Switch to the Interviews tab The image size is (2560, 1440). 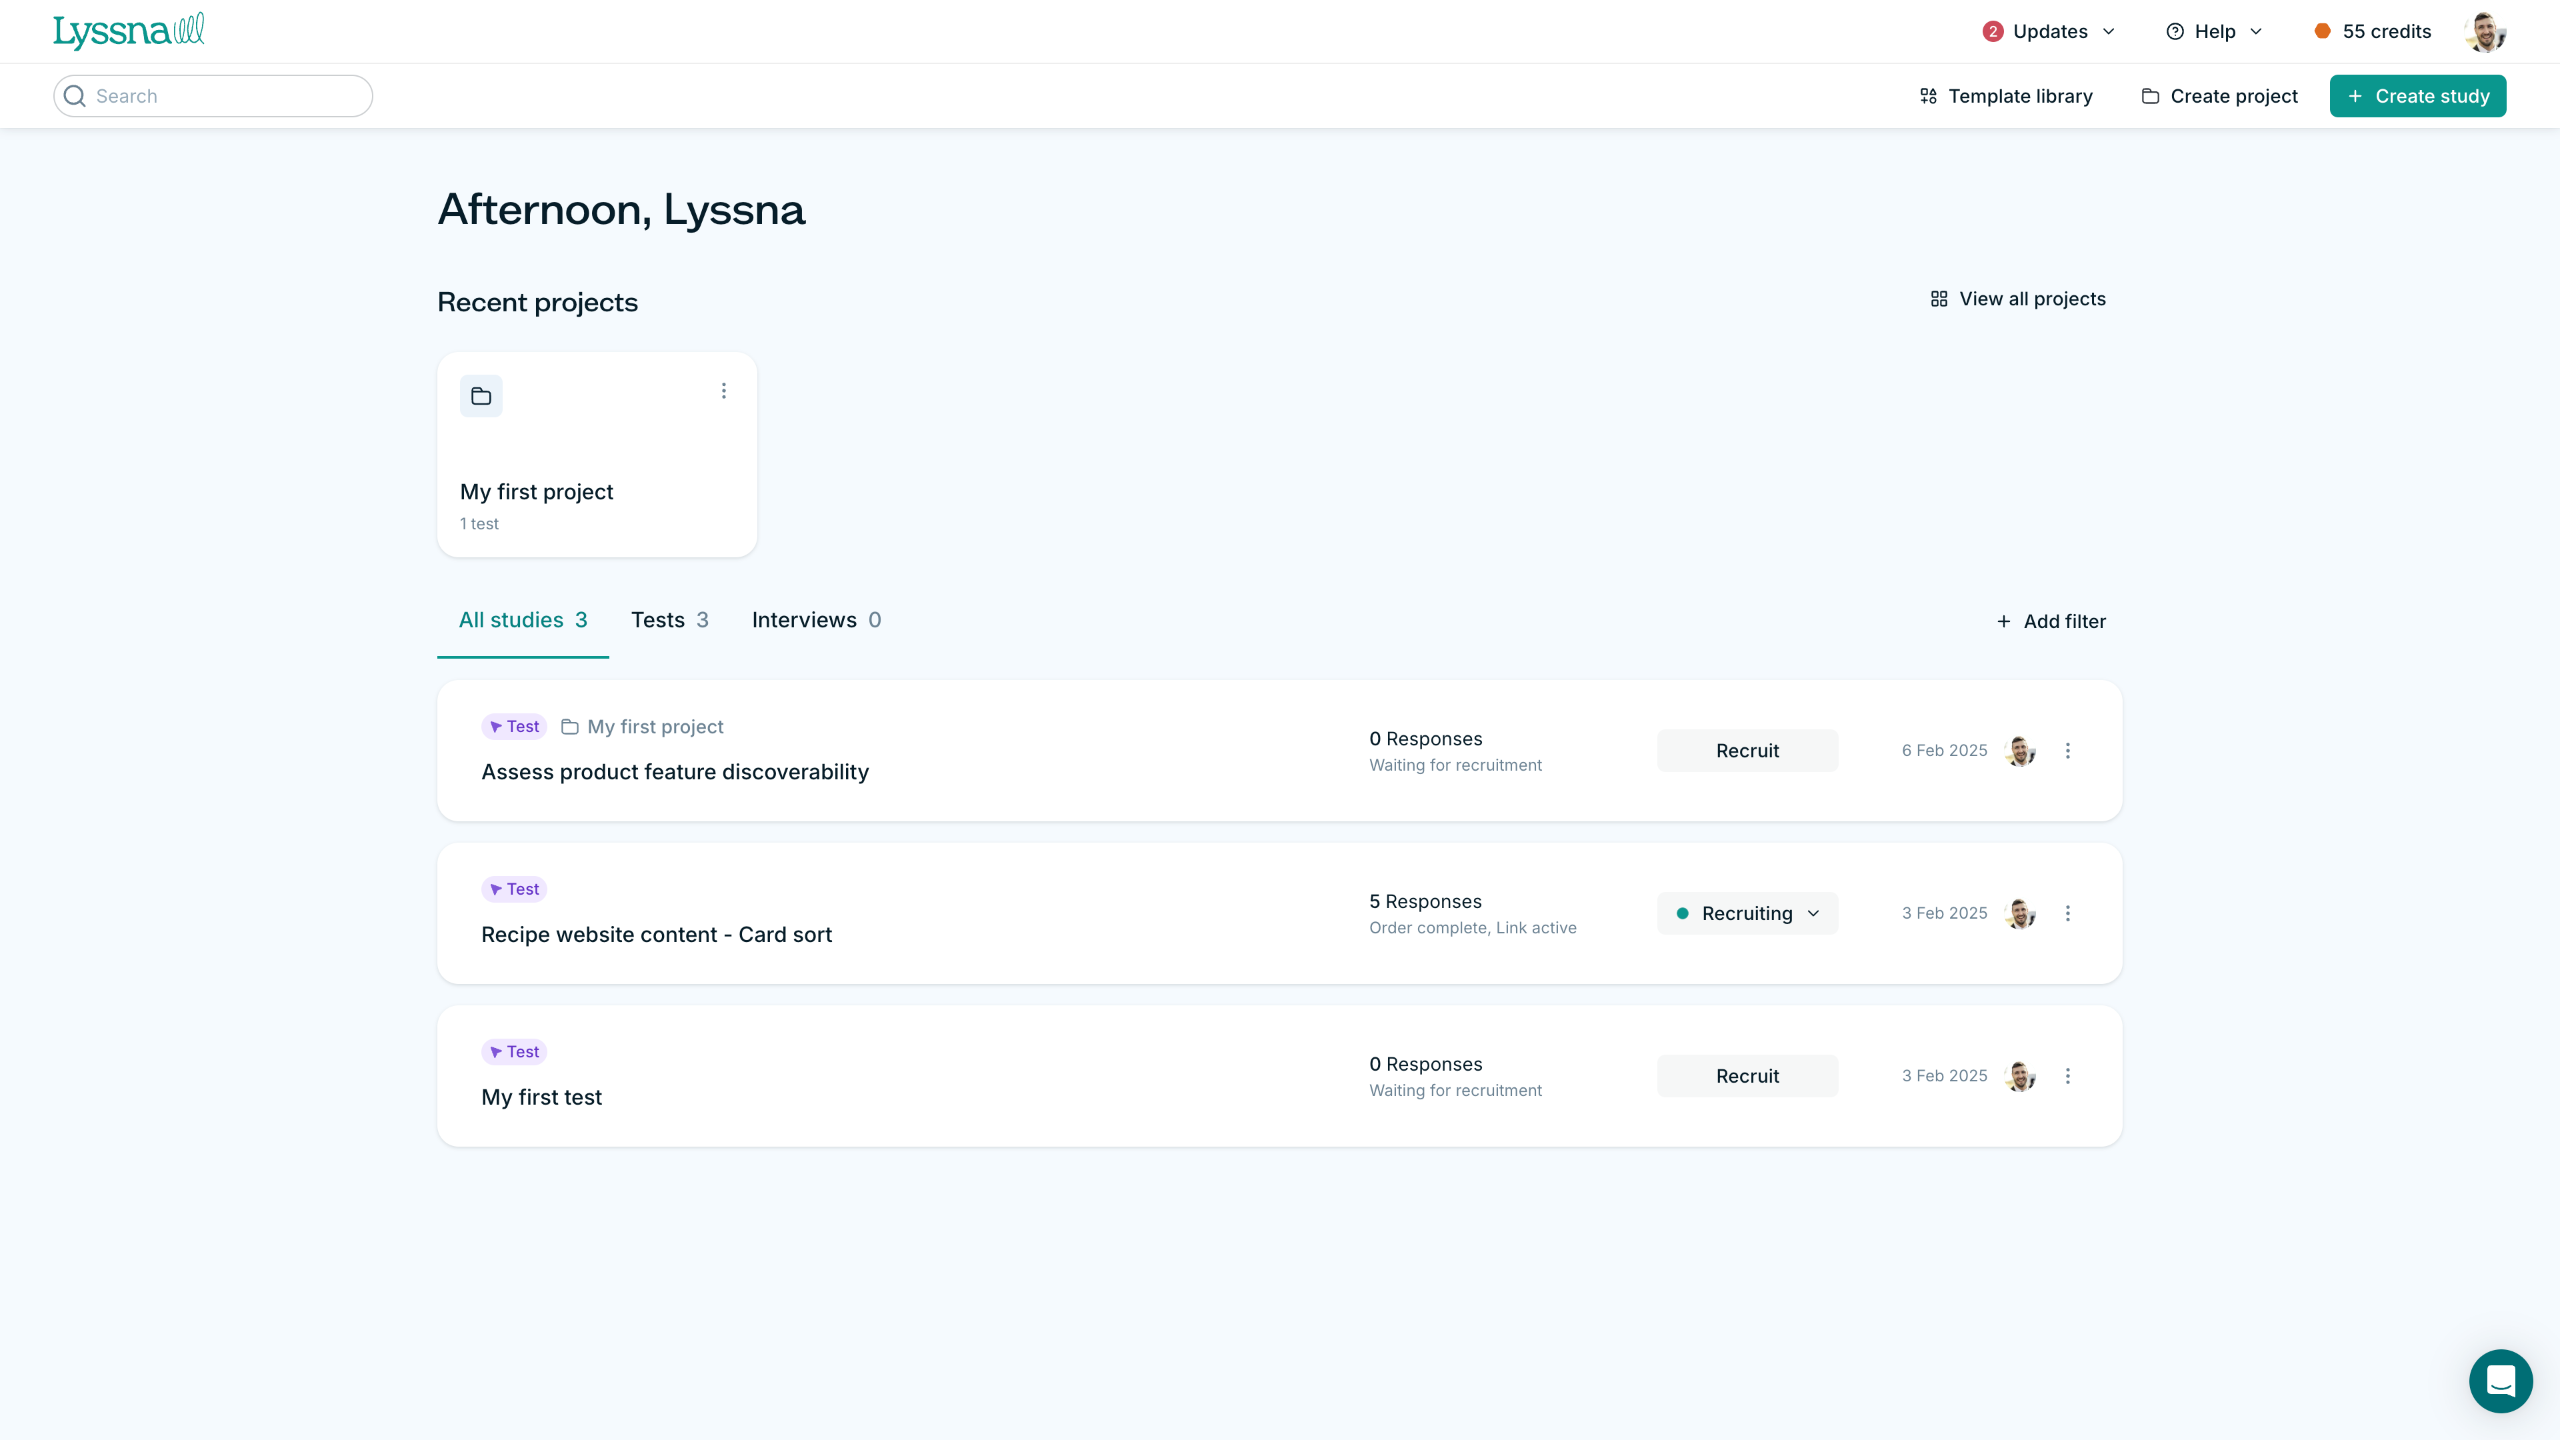click(x=816, y=620)
